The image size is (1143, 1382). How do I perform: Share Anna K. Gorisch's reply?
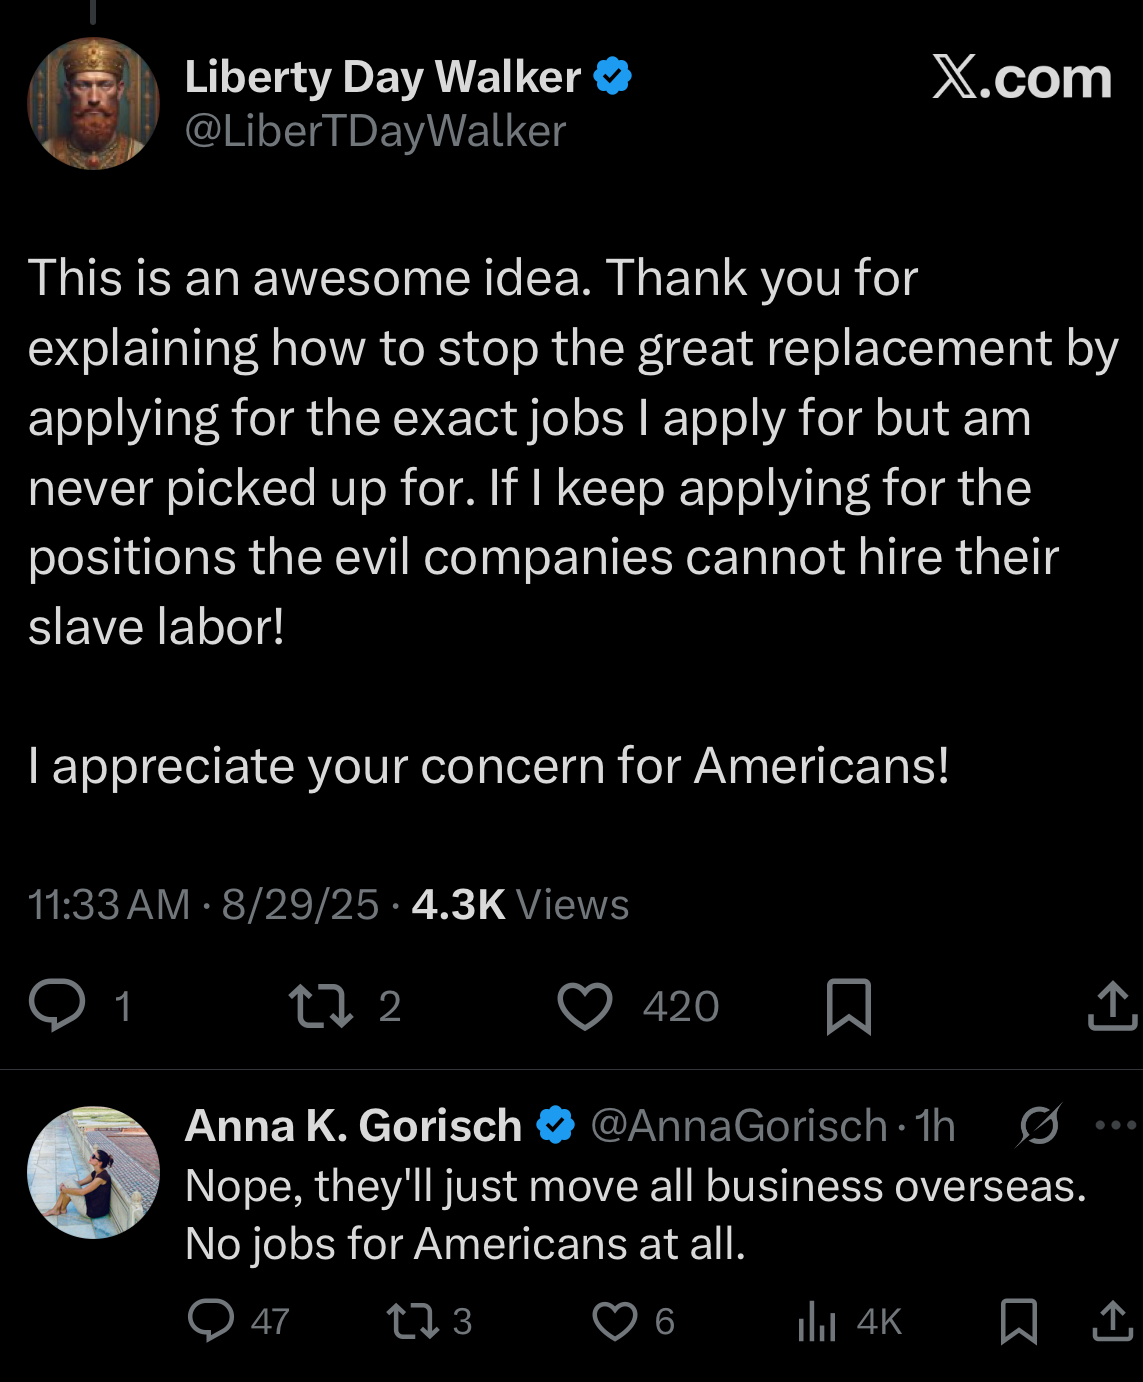coord(1112,1320)
